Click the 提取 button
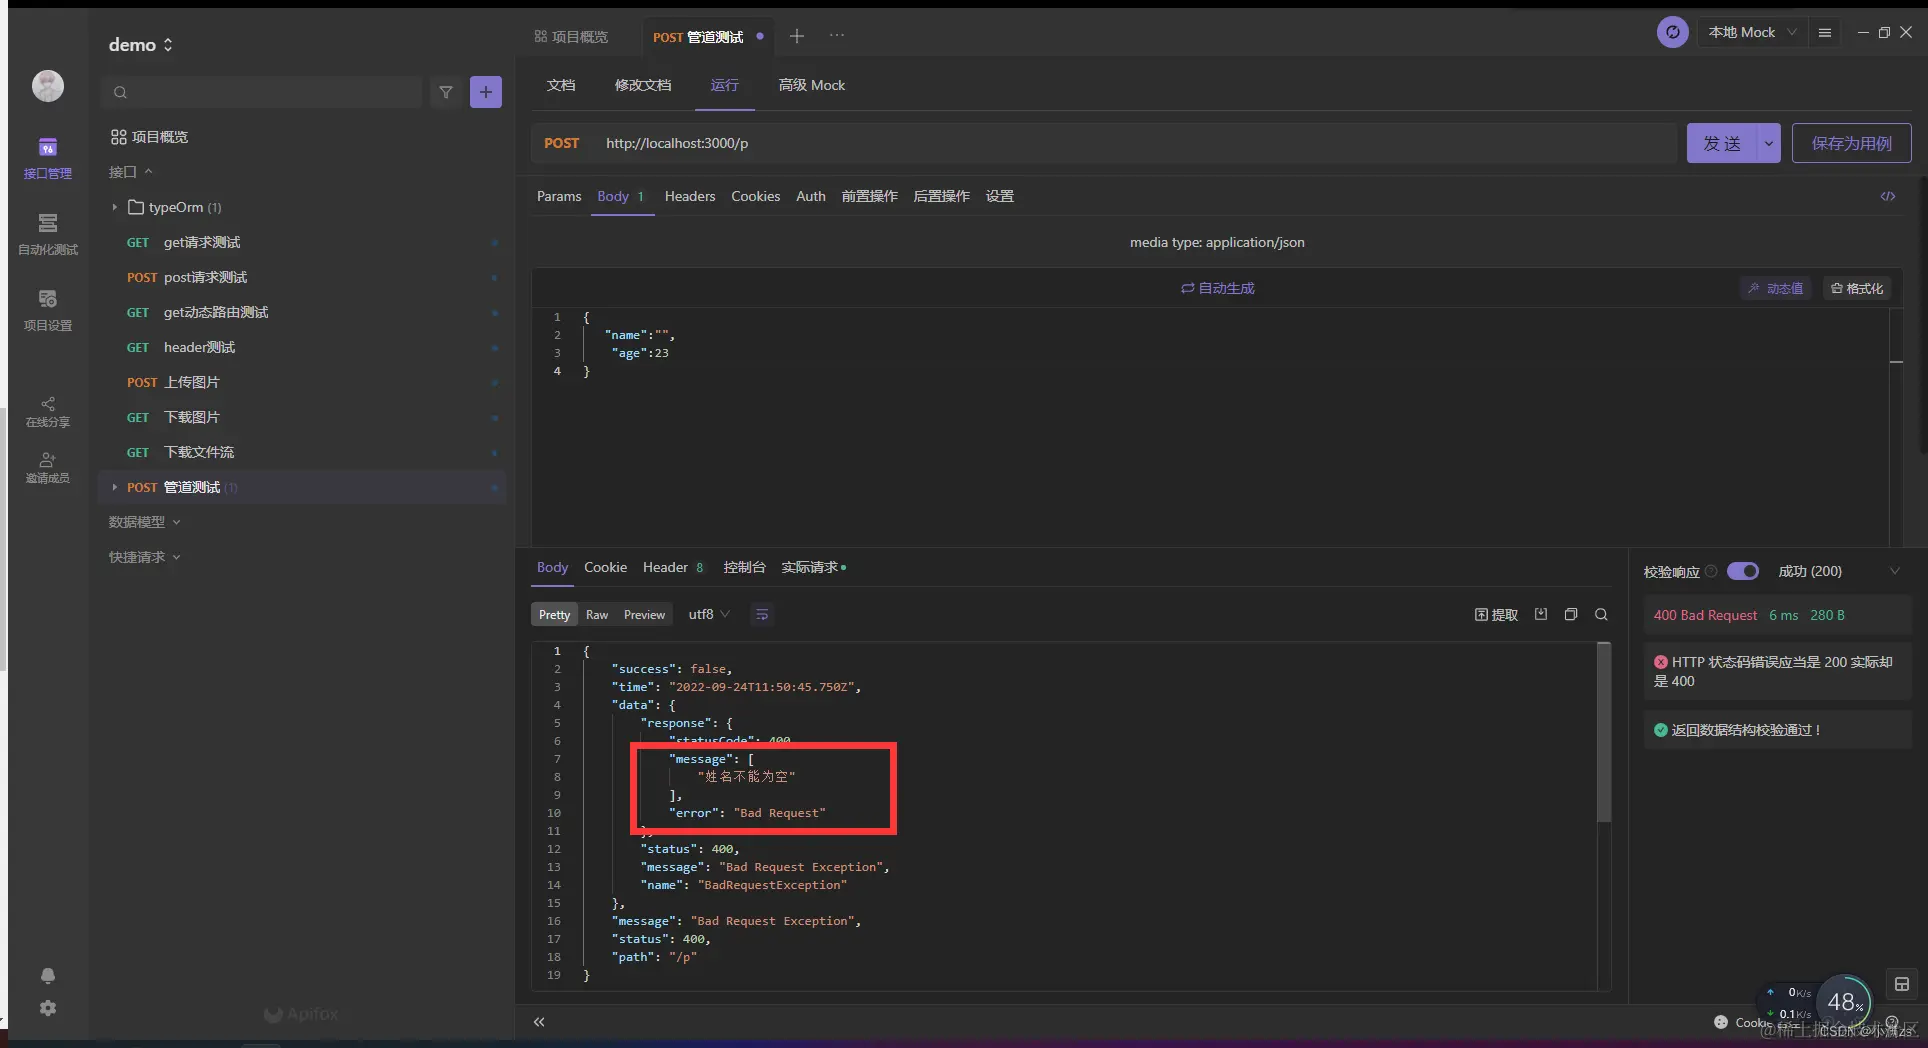Image resolution: width=1928 pixels, height=1048 pixels. (x=1496, y=614)
